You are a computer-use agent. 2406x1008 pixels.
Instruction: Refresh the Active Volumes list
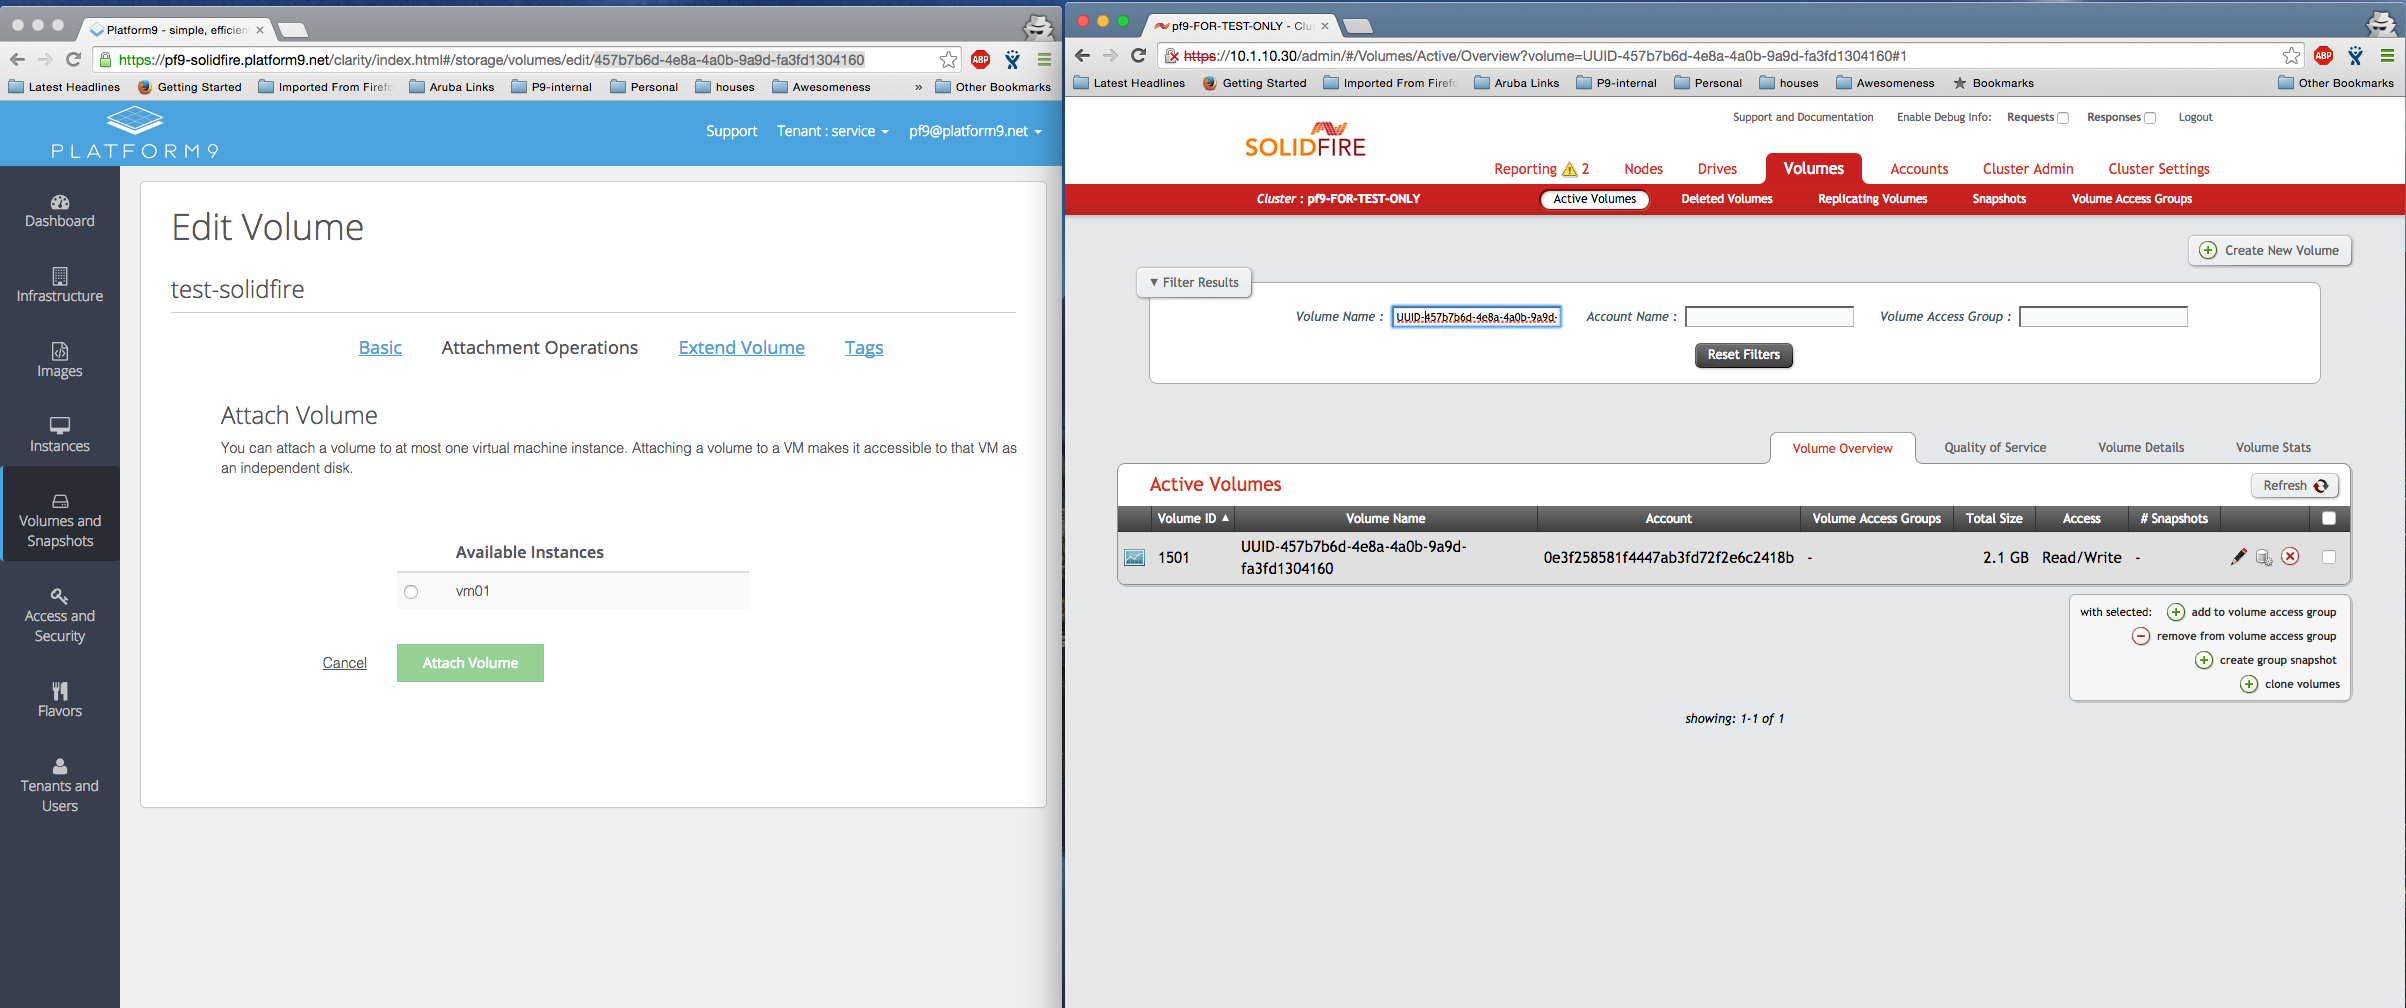2295,486
